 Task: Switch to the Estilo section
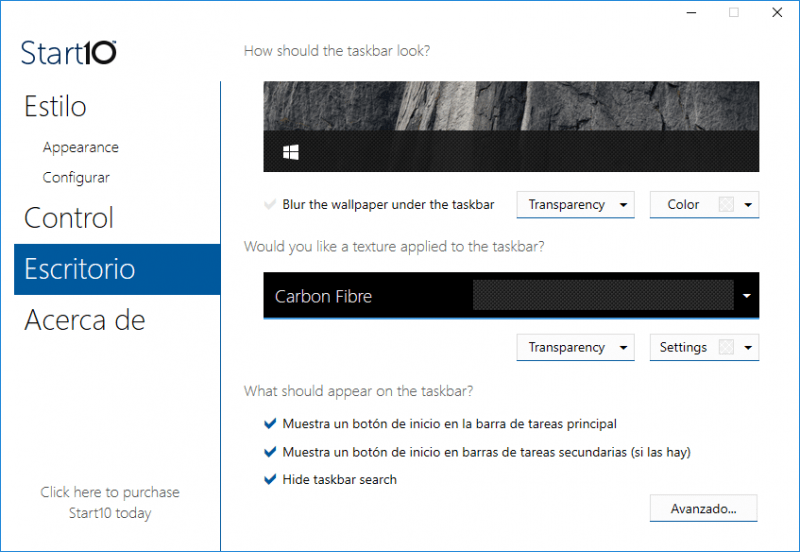[56, 107]
